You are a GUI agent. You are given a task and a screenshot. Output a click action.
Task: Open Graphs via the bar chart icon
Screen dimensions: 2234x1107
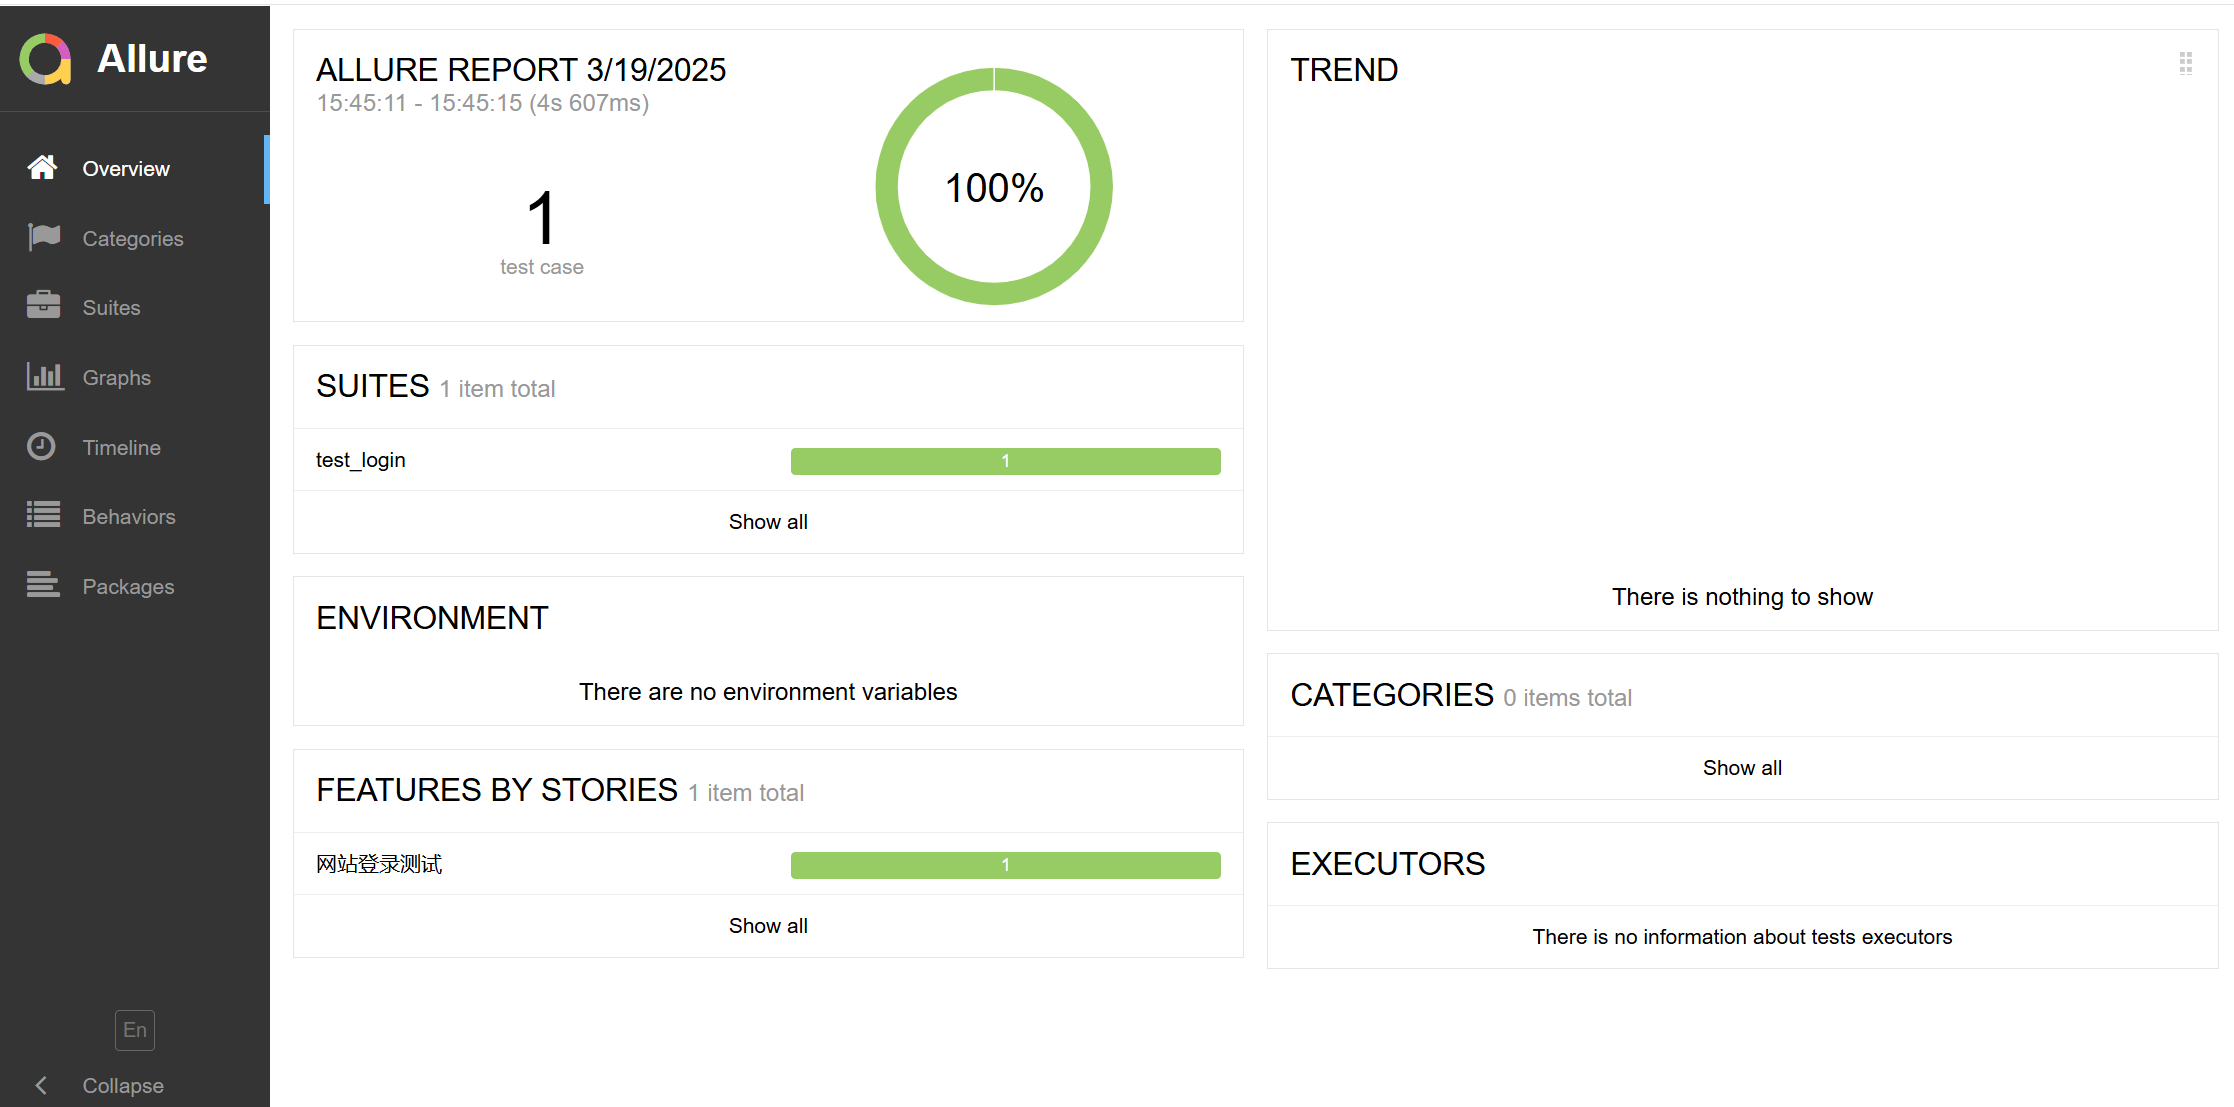(45, 376)
